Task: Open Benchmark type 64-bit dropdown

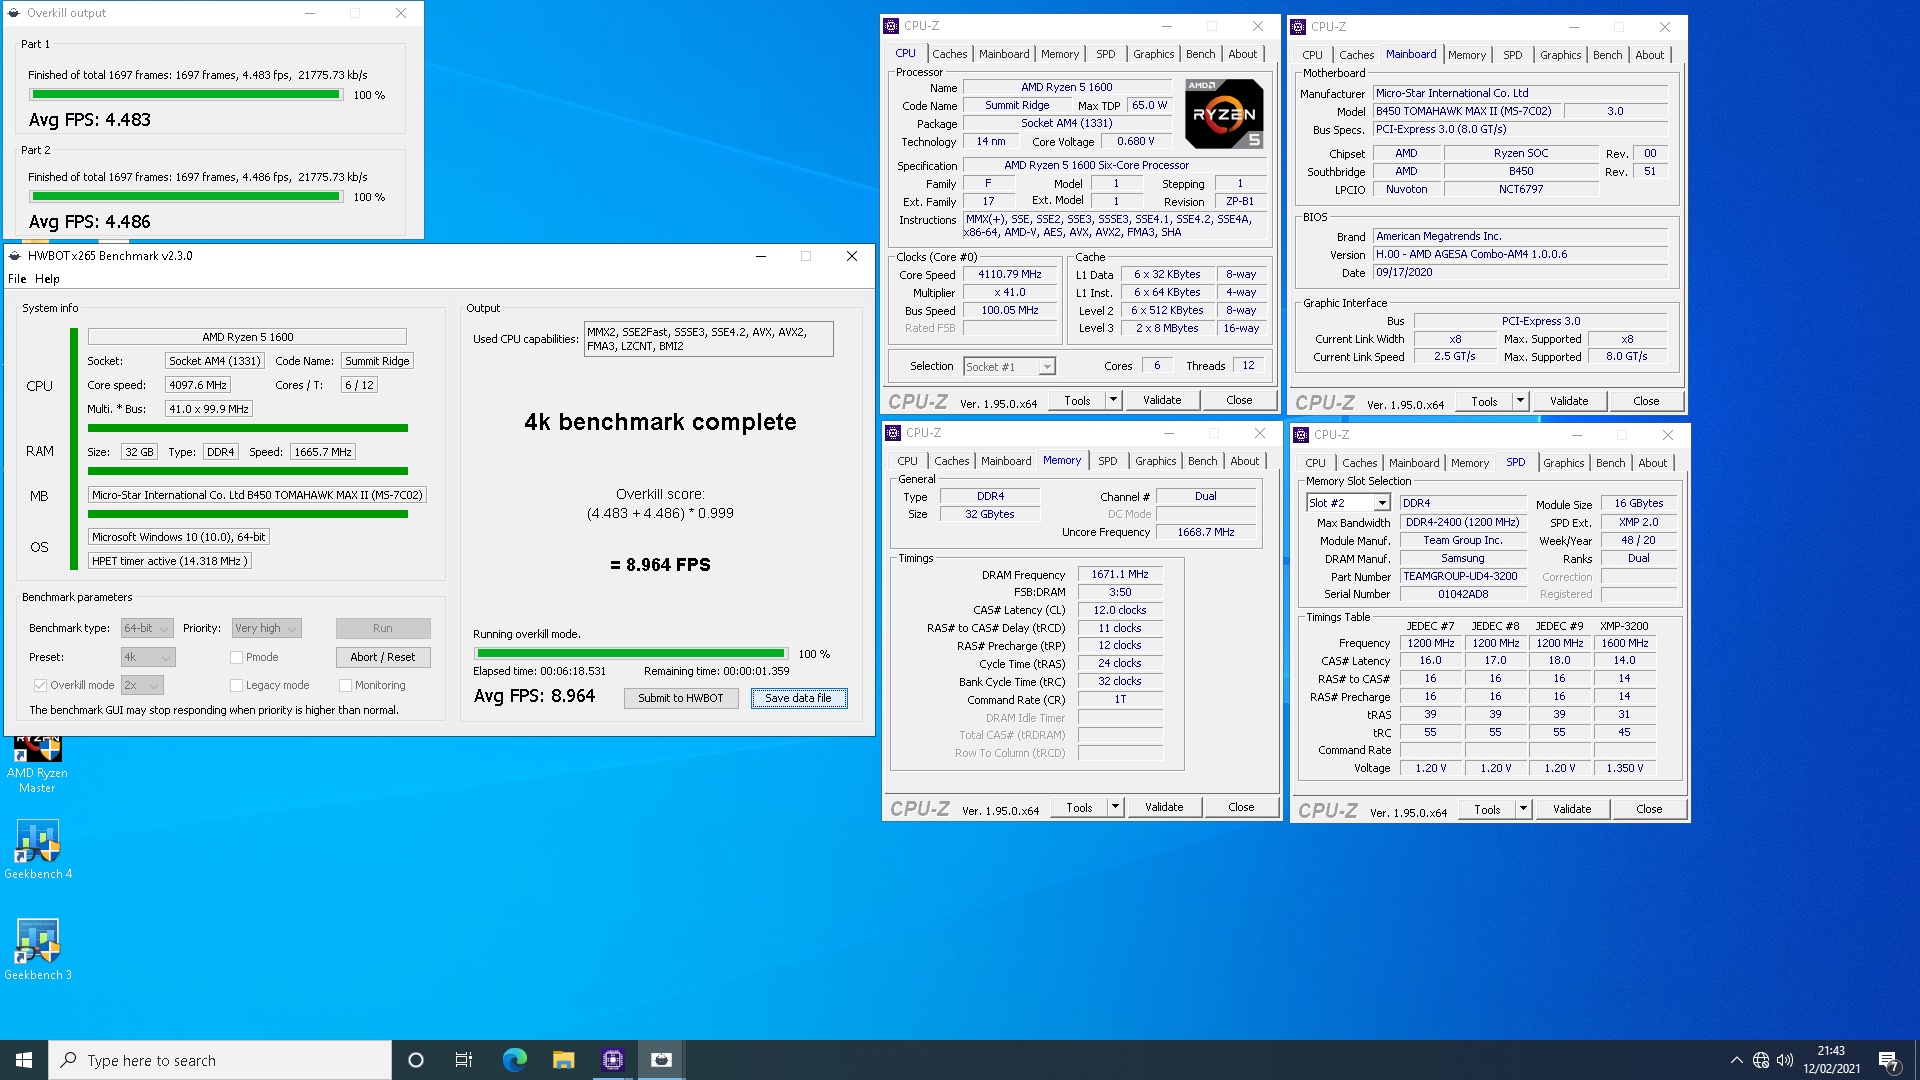Action: point(147,628)
